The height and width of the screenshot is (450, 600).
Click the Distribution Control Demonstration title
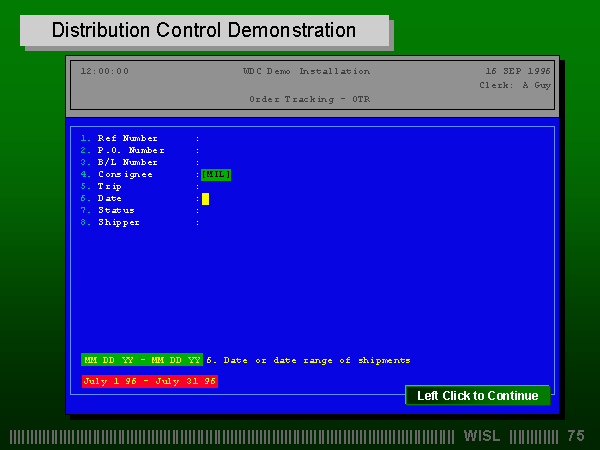coord(204,30)
